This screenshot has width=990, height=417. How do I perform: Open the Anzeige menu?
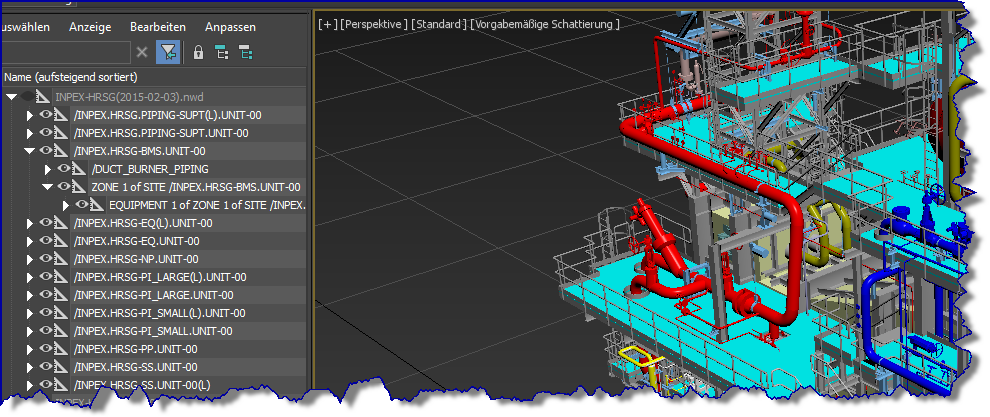[90, 27]
